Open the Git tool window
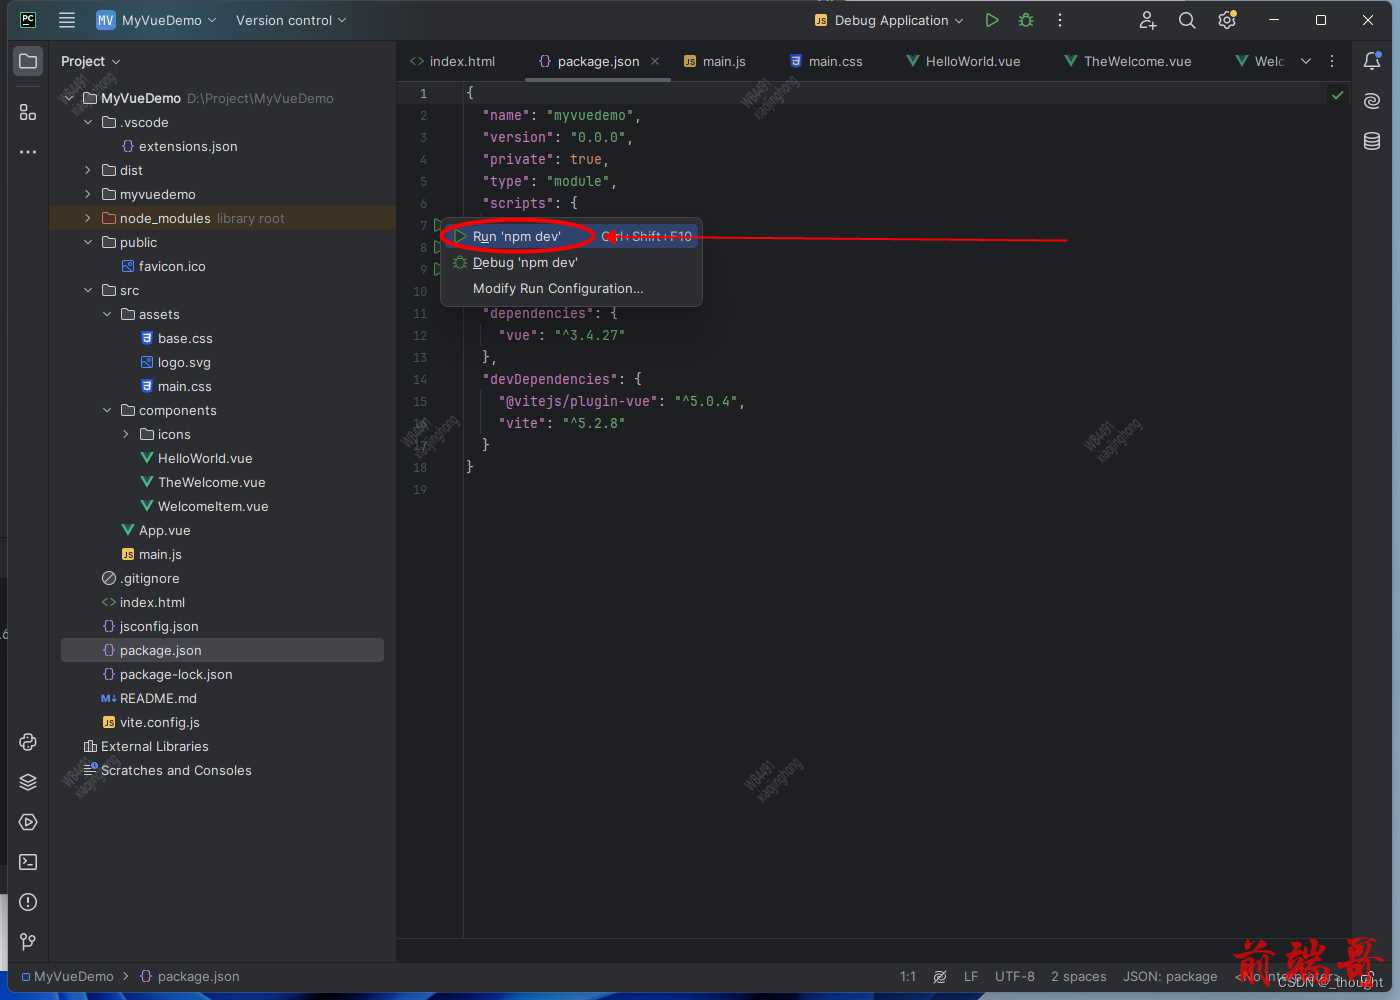The height and width of the screenshot is (1000, 1400). click(x=28, y=942)
